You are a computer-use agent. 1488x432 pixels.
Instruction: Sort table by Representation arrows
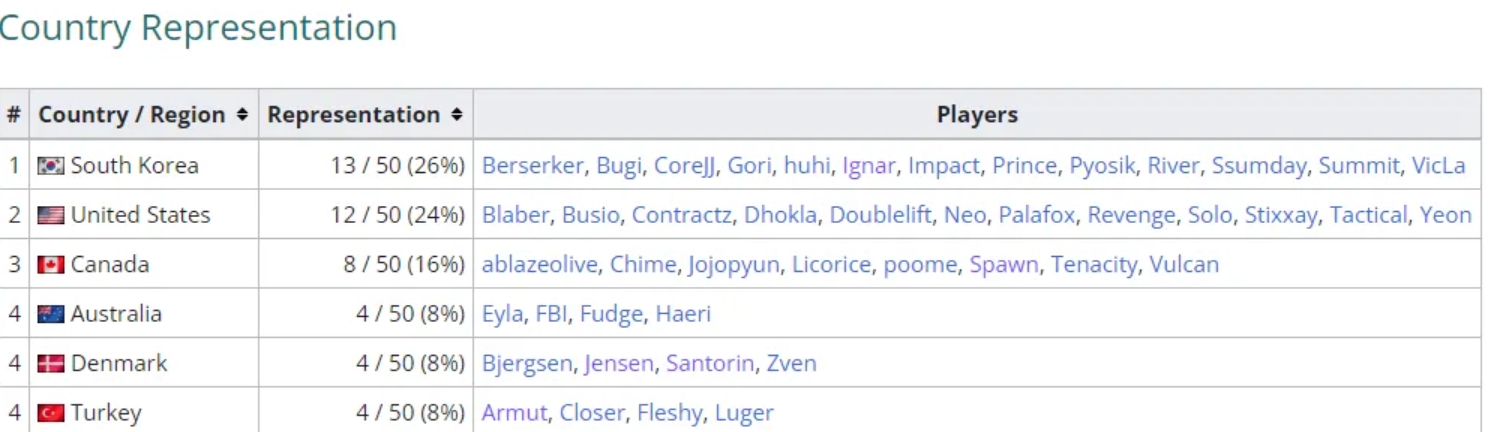click(x=456, y=115)
